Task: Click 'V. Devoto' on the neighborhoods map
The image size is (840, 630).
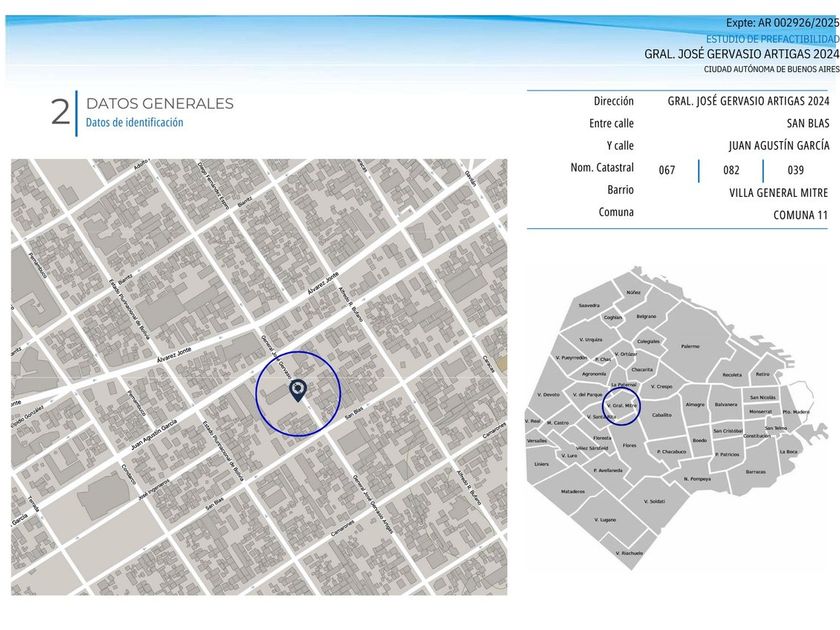Action: click(x=549, y=394)
